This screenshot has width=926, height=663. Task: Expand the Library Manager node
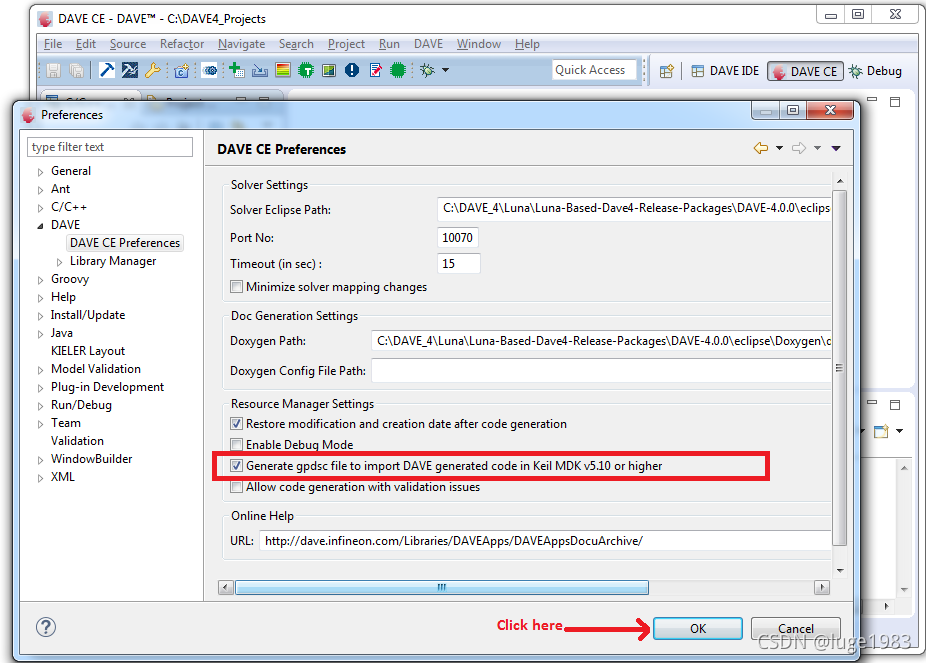[x=59, y=262]
